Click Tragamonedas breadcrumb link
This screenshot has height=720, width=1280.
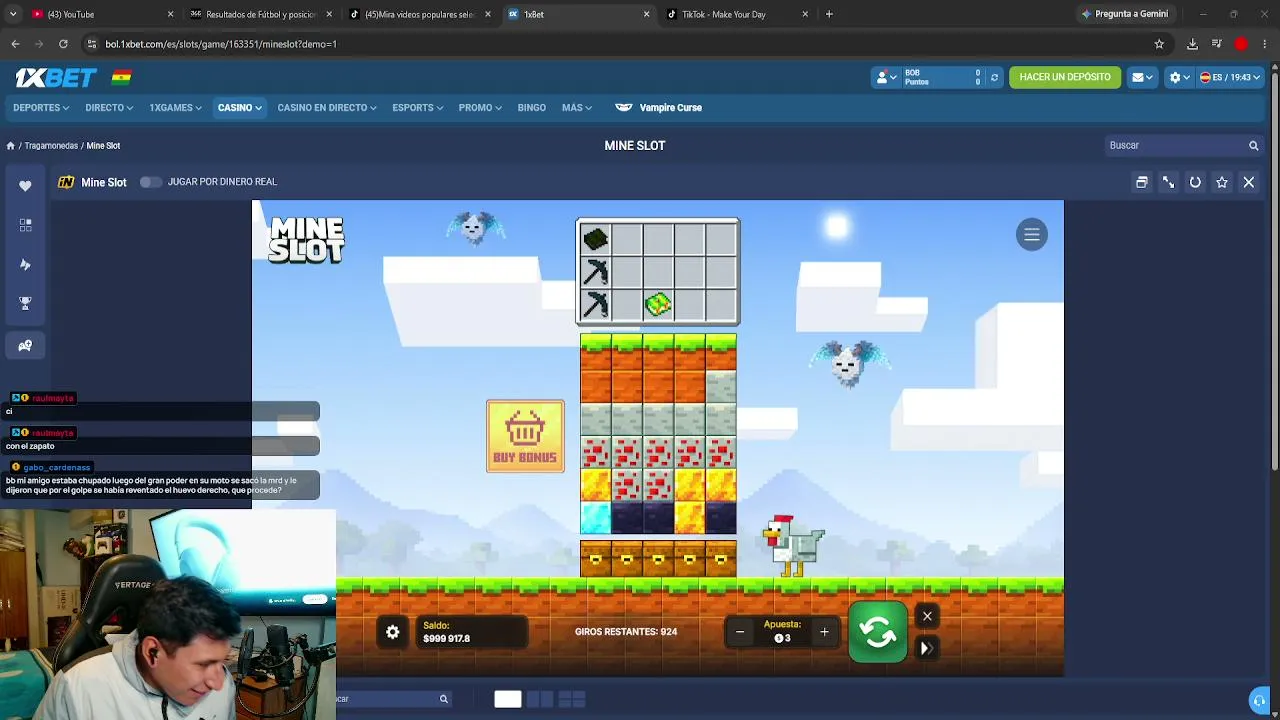[51, 146]
